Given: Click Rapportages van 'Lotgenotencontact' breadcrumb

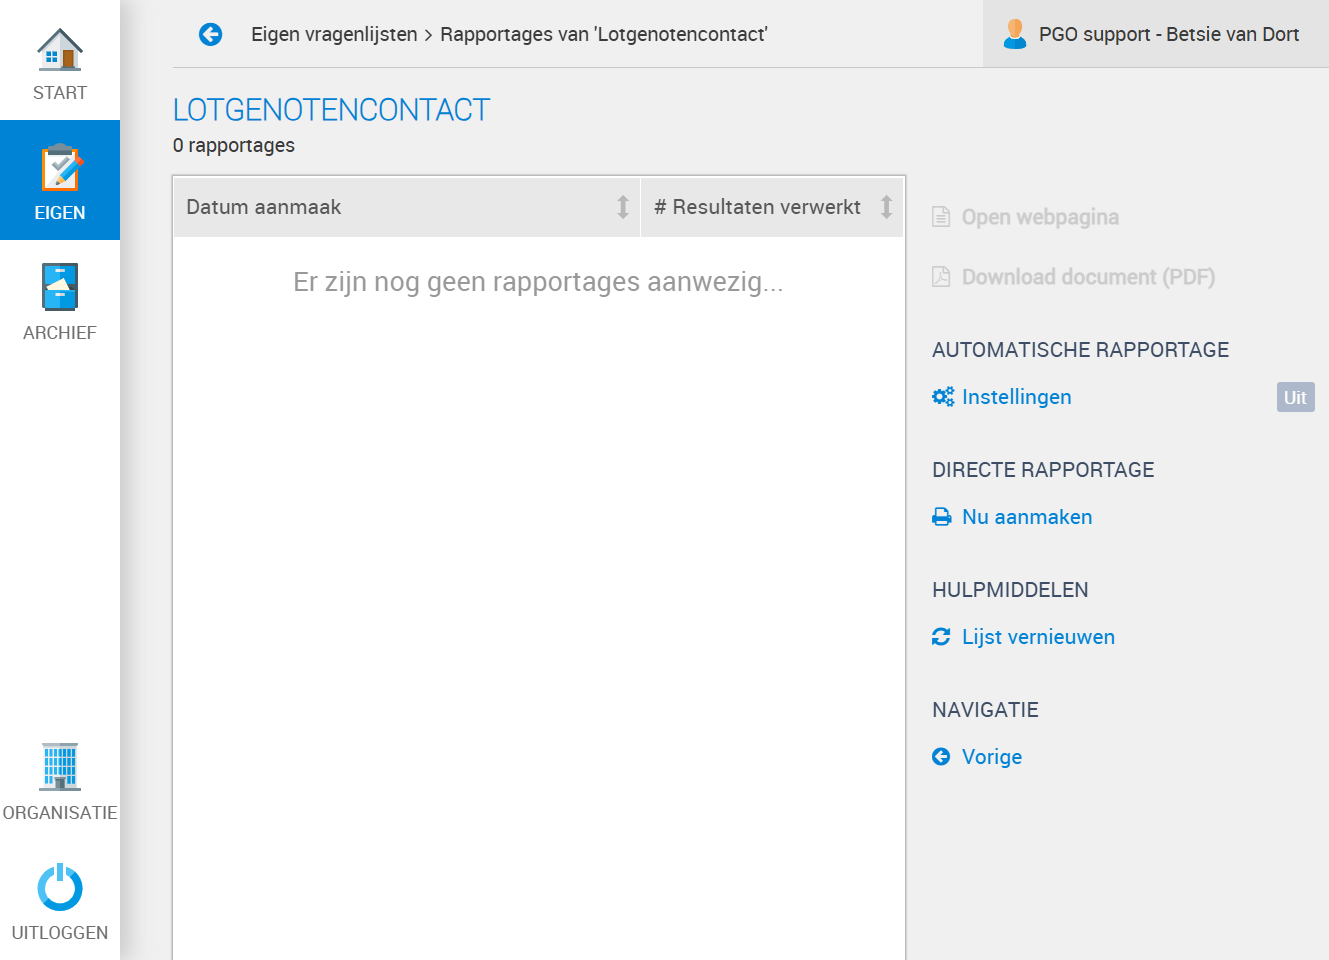Looking at the screenshot, I should (x=604, y=34).
